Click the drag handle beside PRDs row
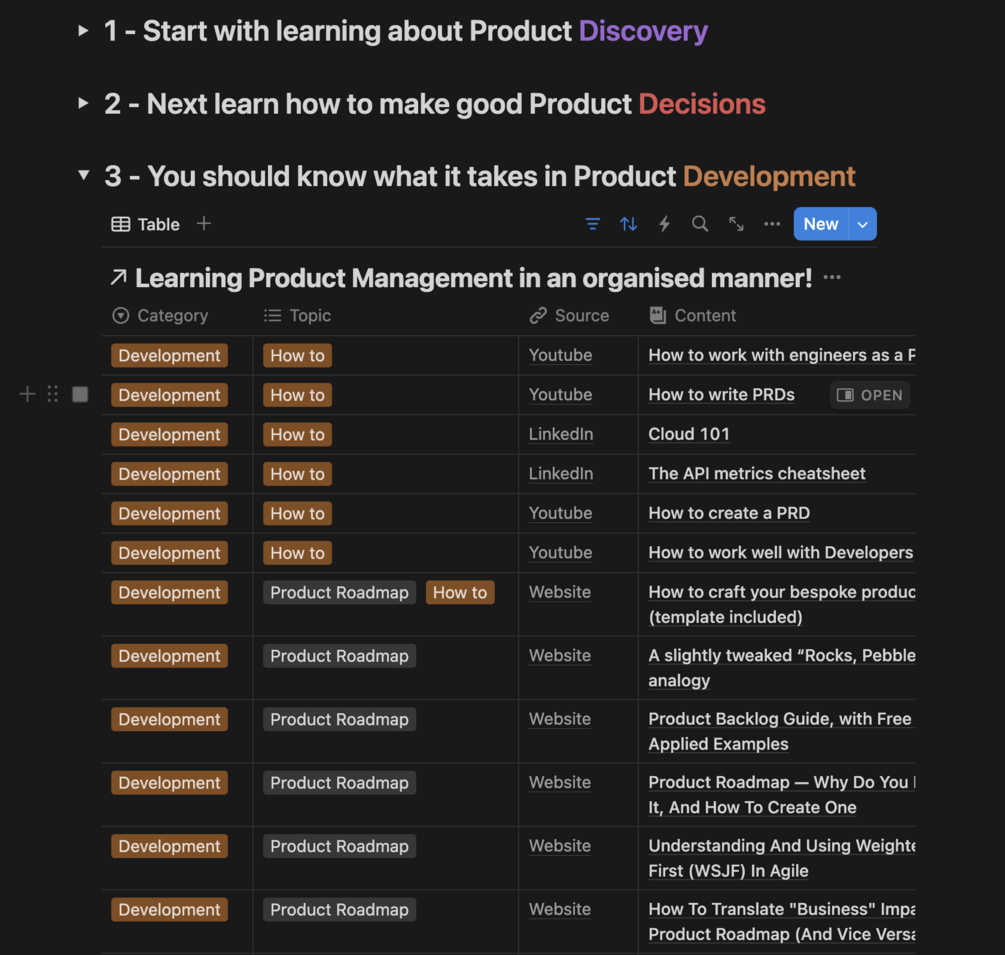The image size is (1005, 955). [x=53, y=395]
